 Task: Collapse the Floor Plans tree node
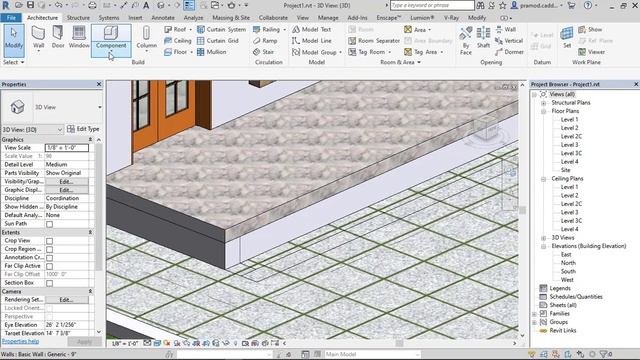click(544, 111)
